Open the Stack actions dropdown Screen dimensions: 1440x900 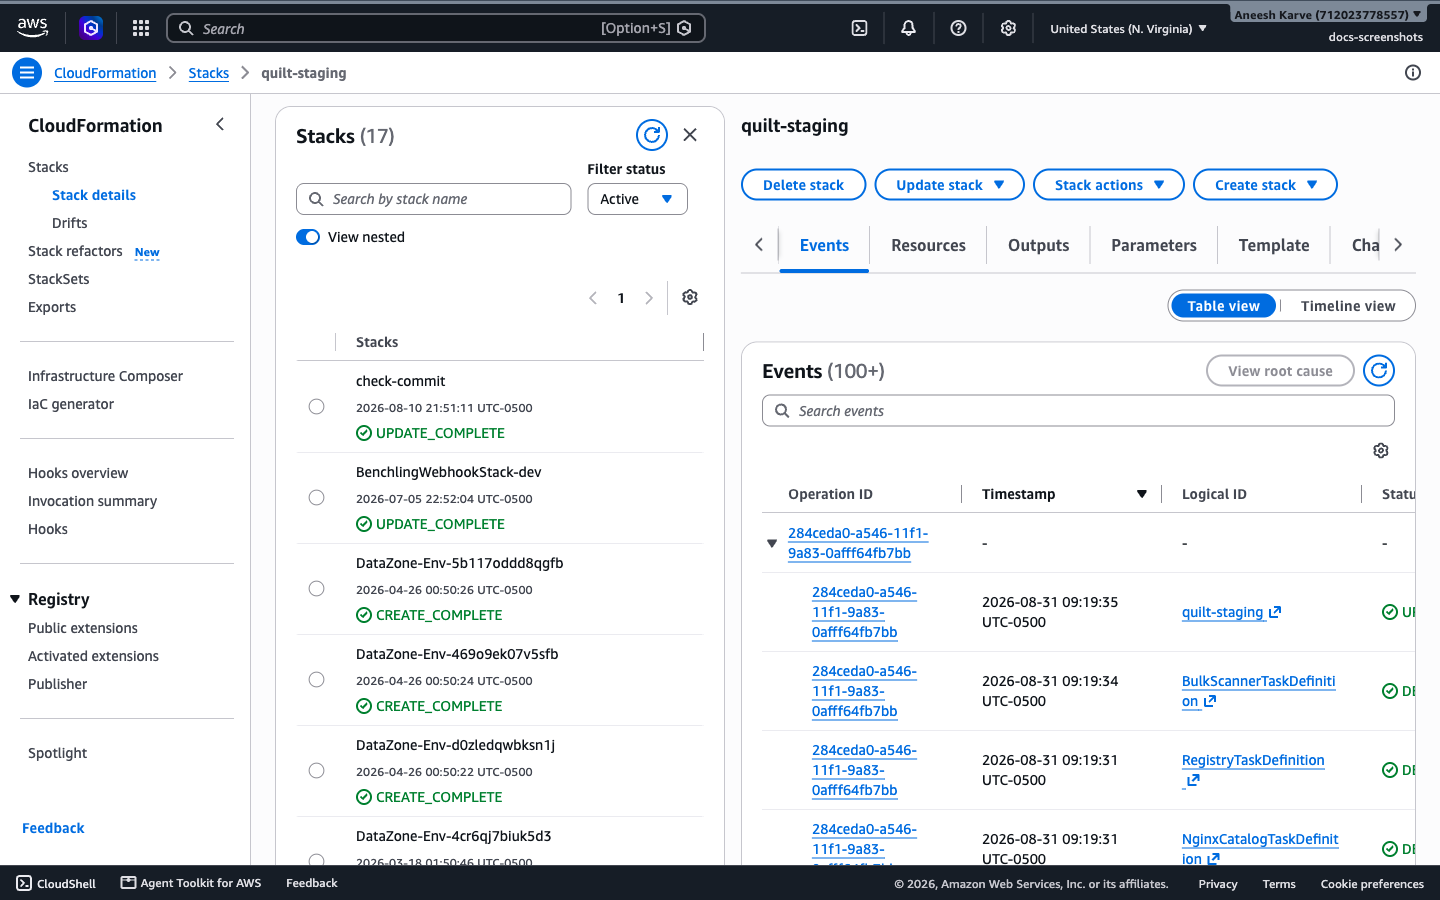[x=1108, y=185]
